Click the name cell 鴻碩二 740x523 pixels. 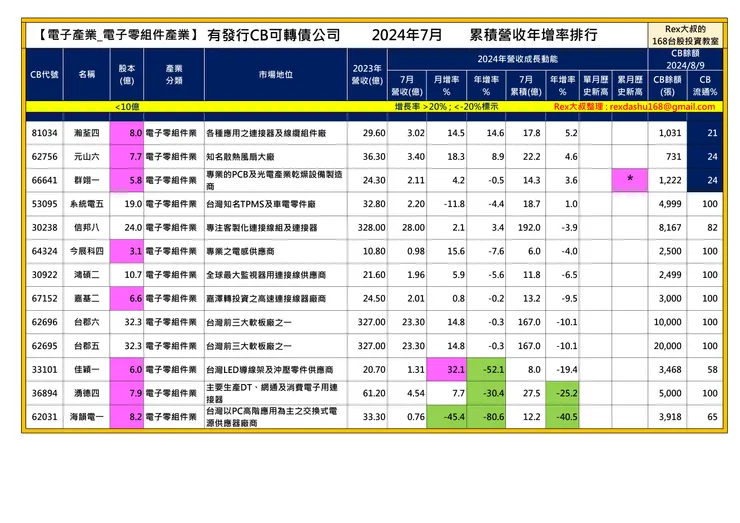point(87,275)
